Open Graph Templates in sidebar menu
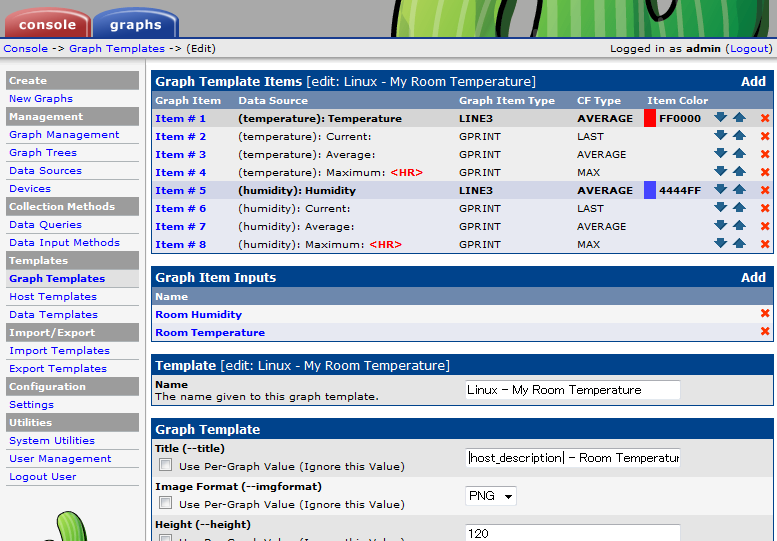Image resolution: width=777 pixels, height=541 pixels. click(x=57, y=278)
